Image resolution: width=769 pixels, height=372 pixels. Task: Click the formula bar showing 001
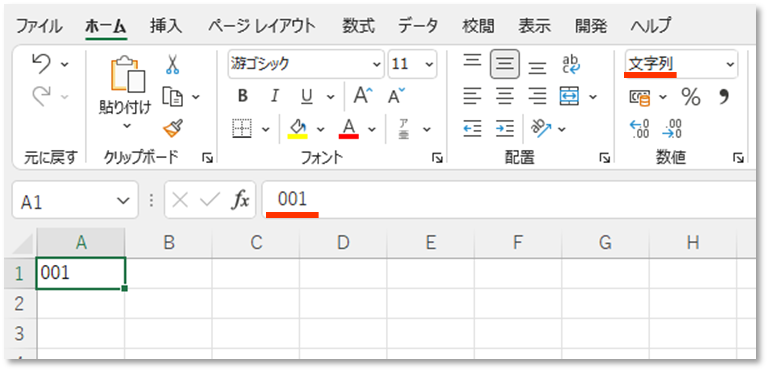(x=510, y=199)
